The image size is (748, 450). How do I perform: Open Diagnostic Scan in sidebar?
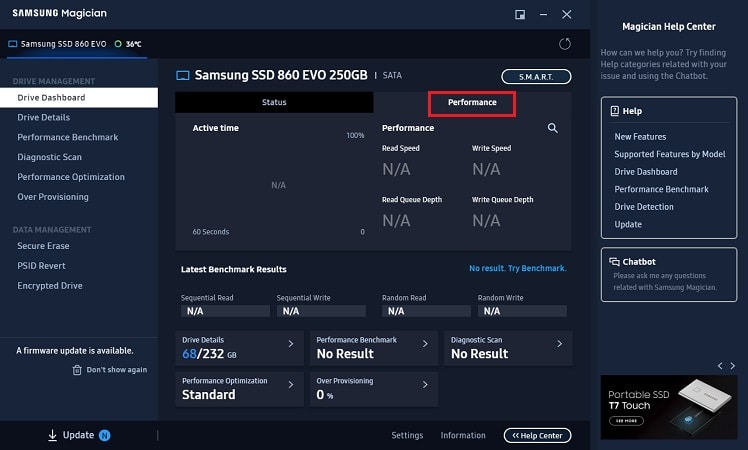[x=50, y=157]
